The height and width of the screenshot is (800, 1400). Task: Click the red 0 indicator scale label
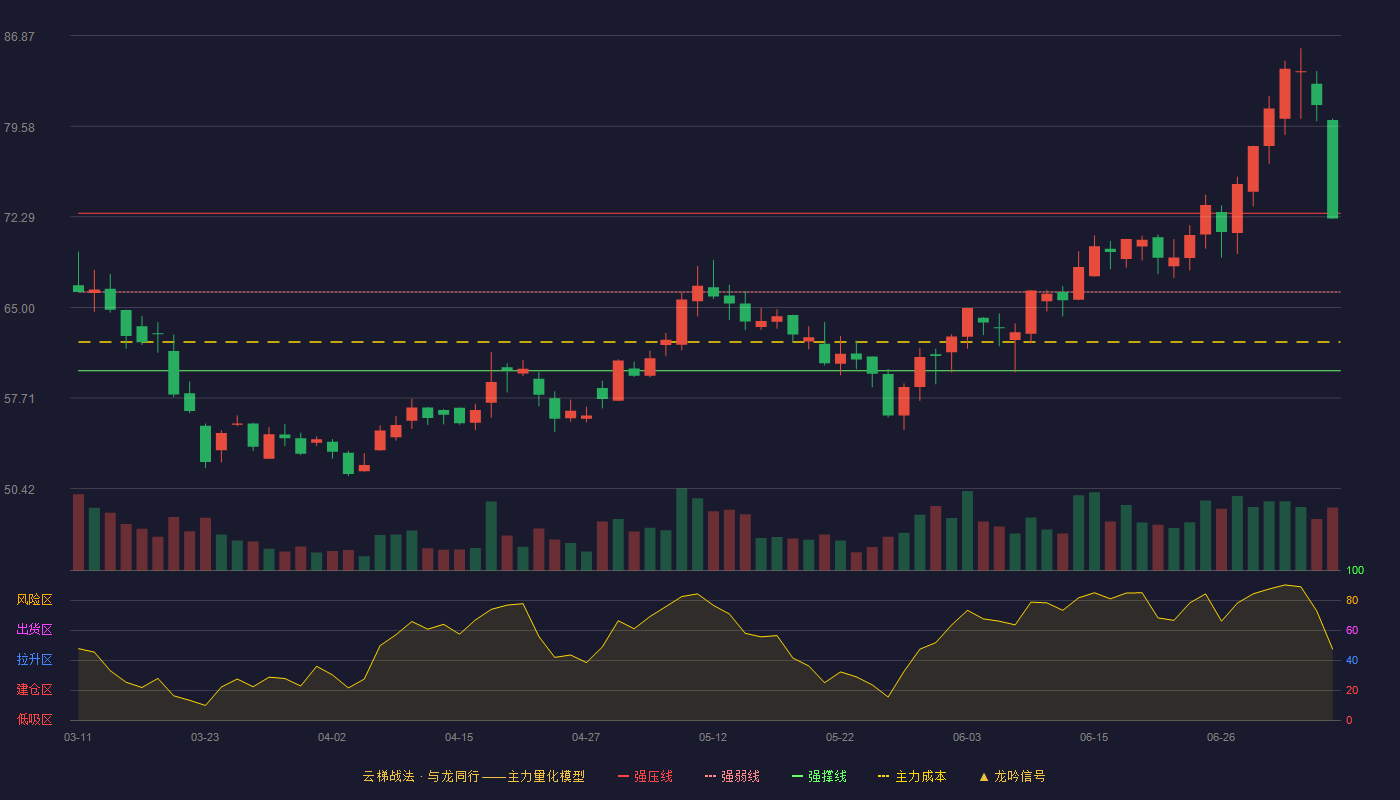1349,720
